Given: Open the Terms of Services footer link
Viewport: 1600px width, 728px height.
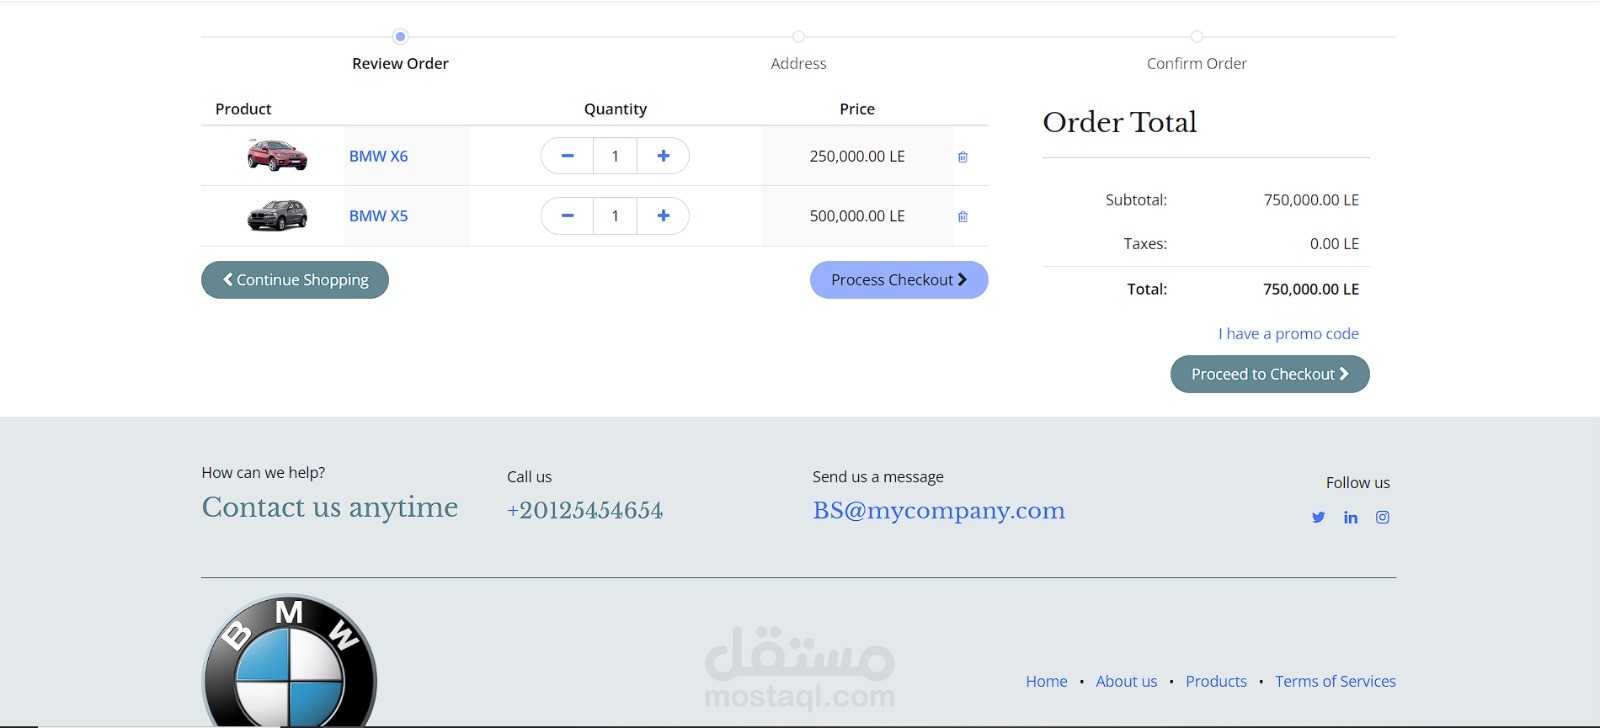Looking at the screenshot, I should (1335, 681).
